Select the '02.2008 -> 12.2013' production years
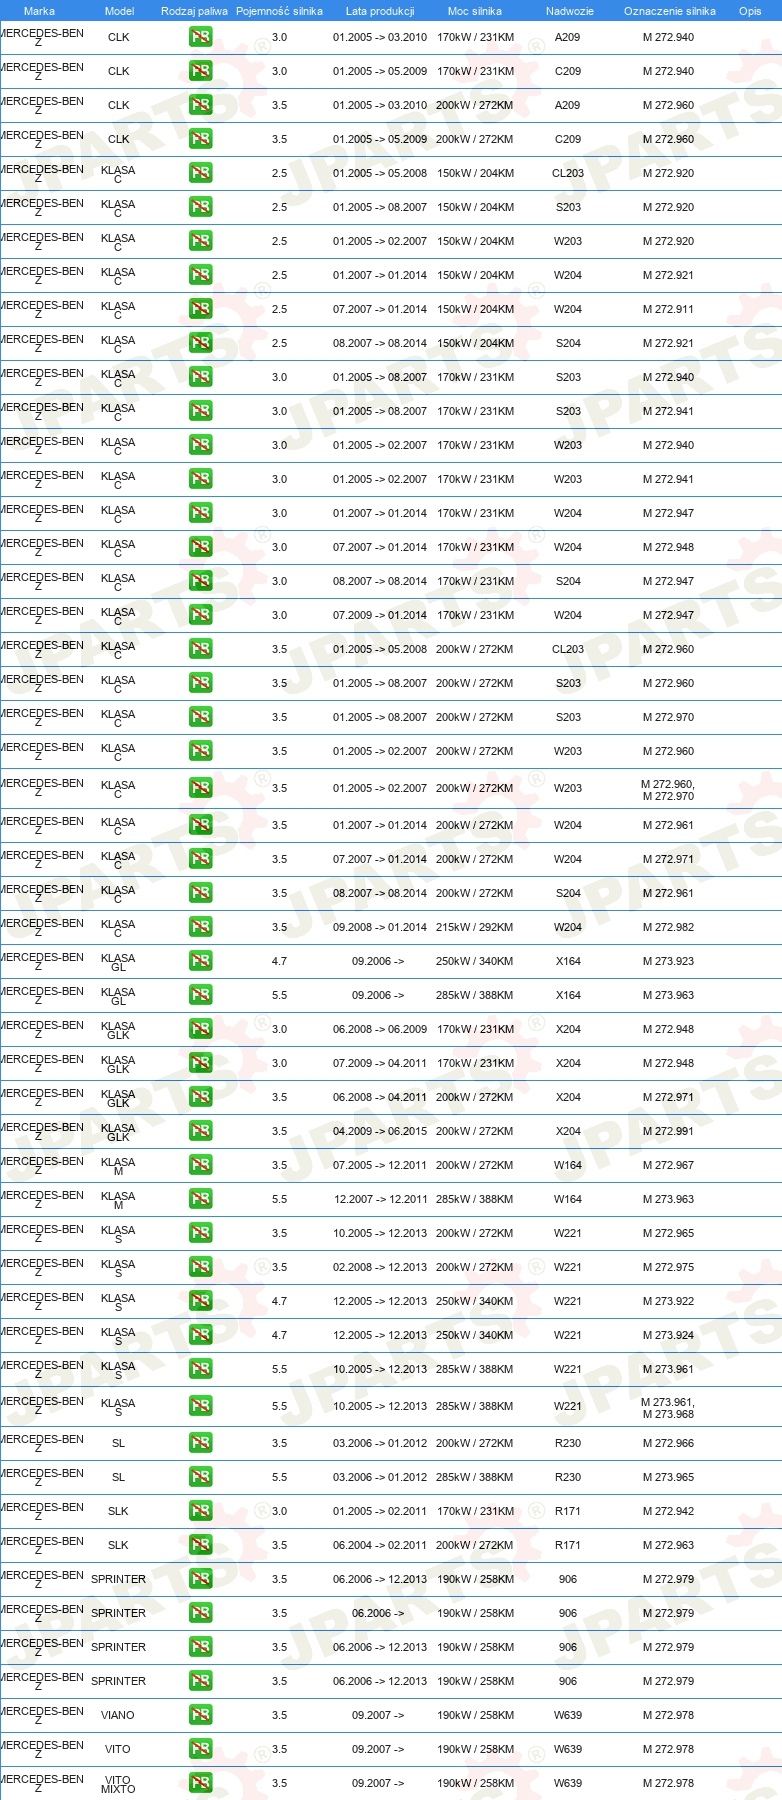The width and height of the screenshot is (782, 1800). (x=380, y=1268)
